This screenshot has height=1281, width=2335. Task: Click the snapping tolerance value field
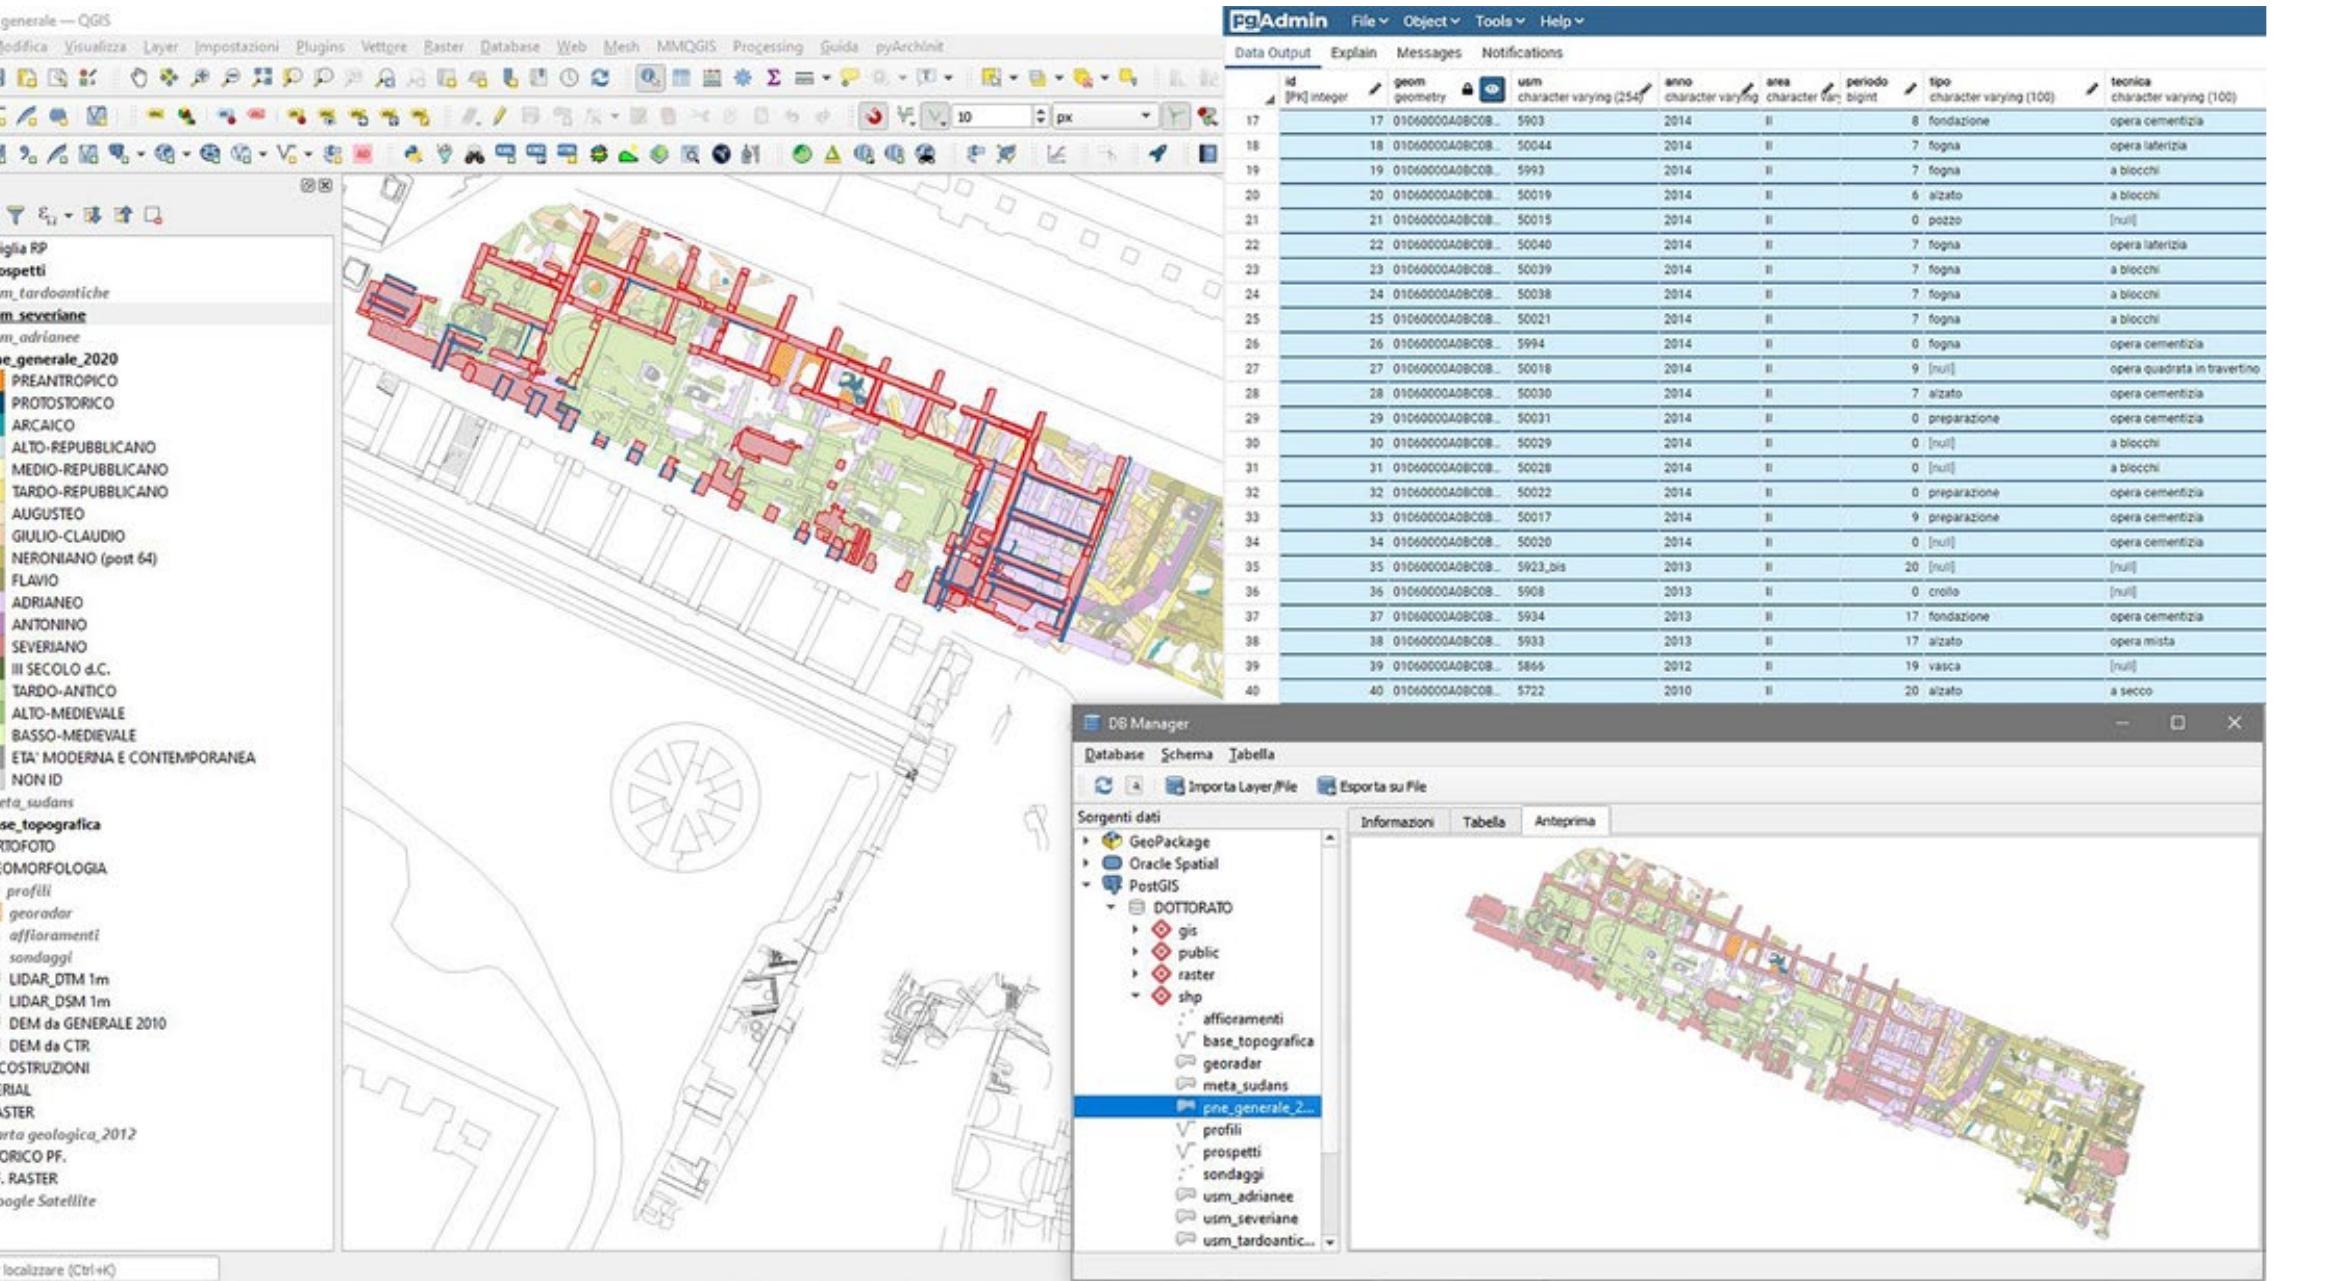(990, 116)
